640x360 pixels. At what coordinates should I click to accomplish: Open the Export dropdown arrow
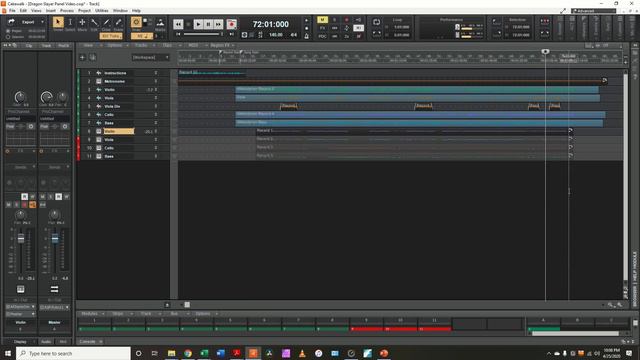(42, 22)
